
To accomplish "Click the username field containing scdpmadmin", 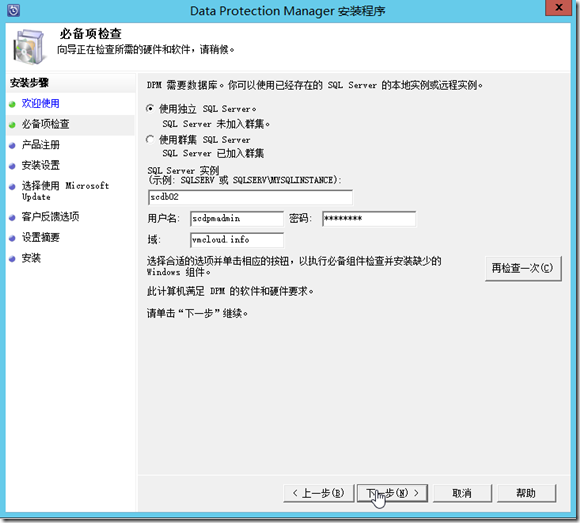I will (237, 219).
